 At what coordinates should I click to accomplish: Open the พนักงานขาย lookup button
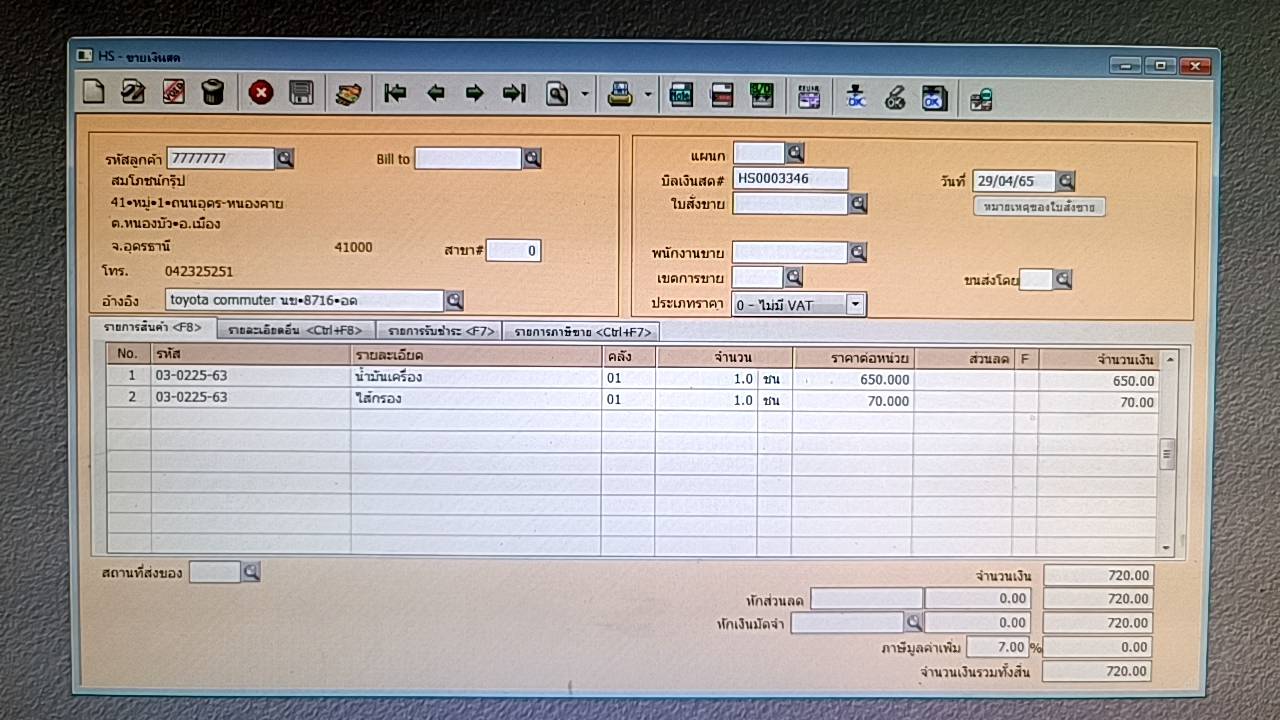857,253
